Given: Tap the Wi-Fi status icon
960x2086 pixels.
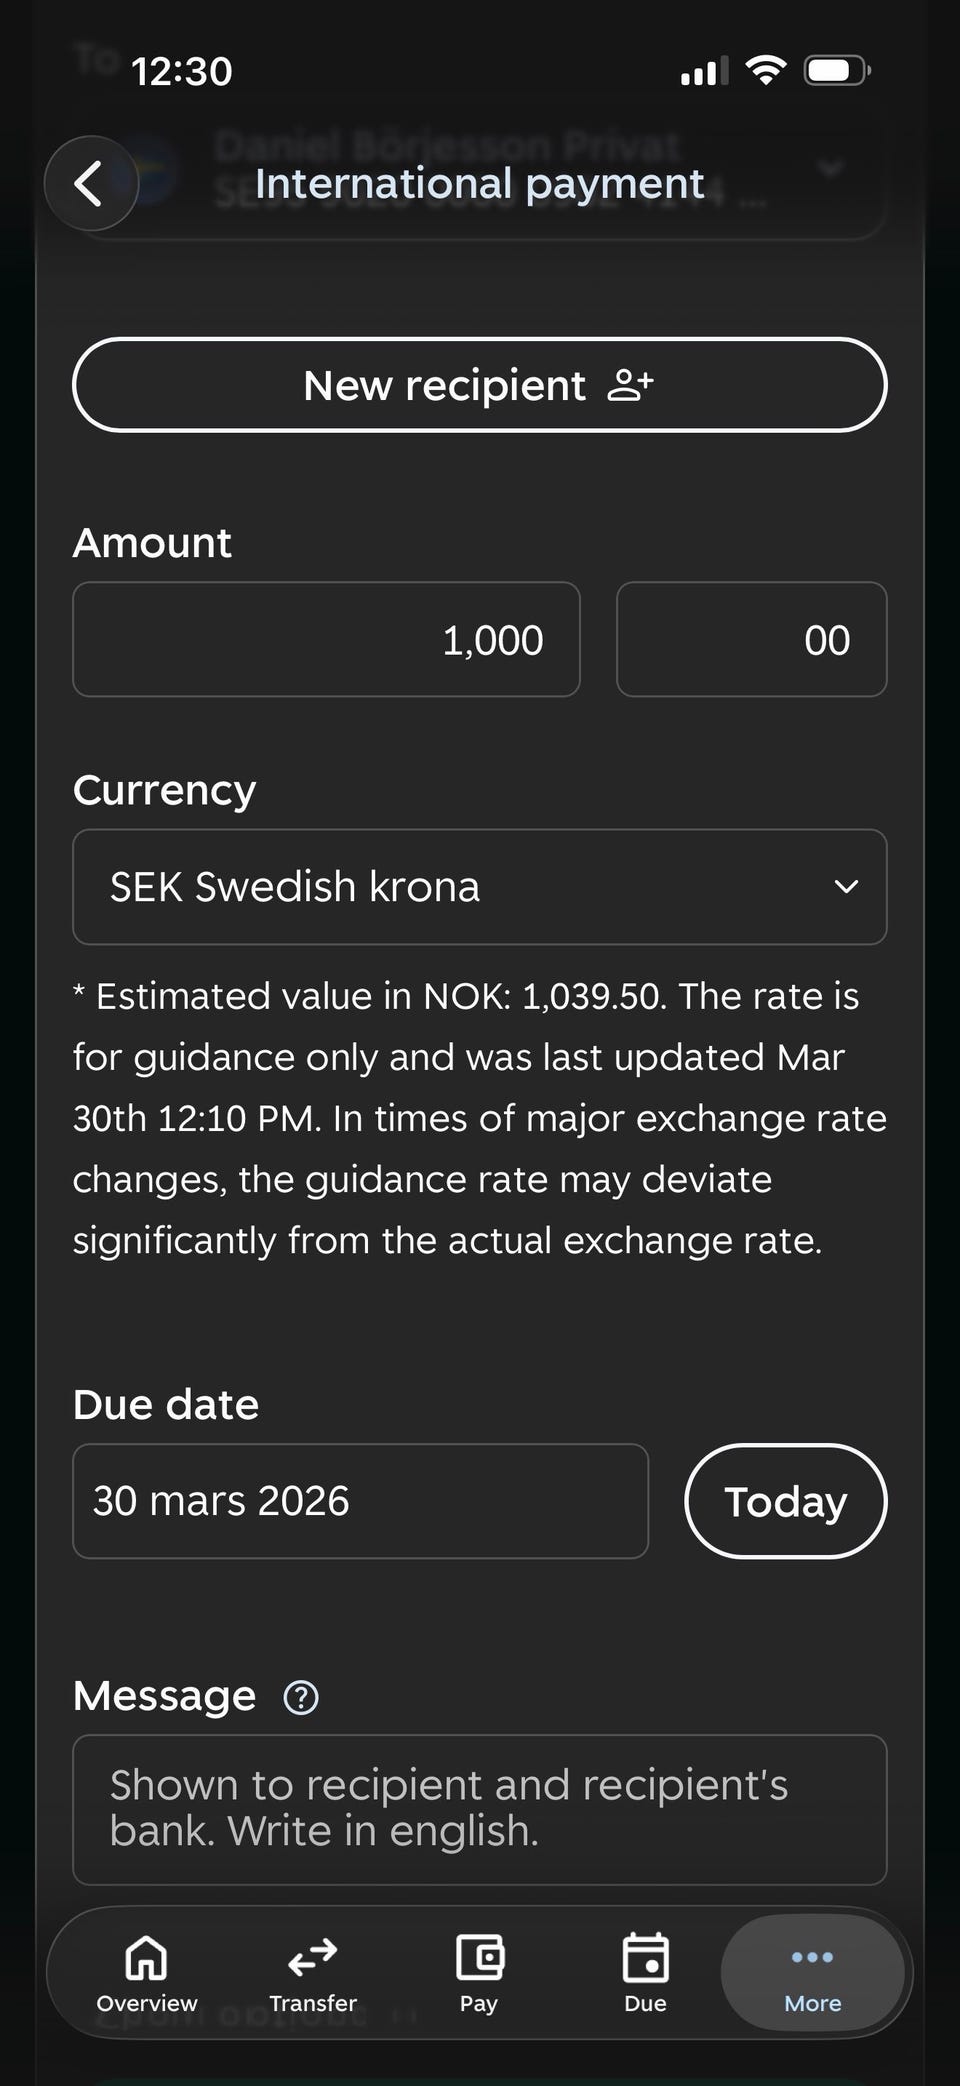Looking at the screenshot, I should point(766,70).
